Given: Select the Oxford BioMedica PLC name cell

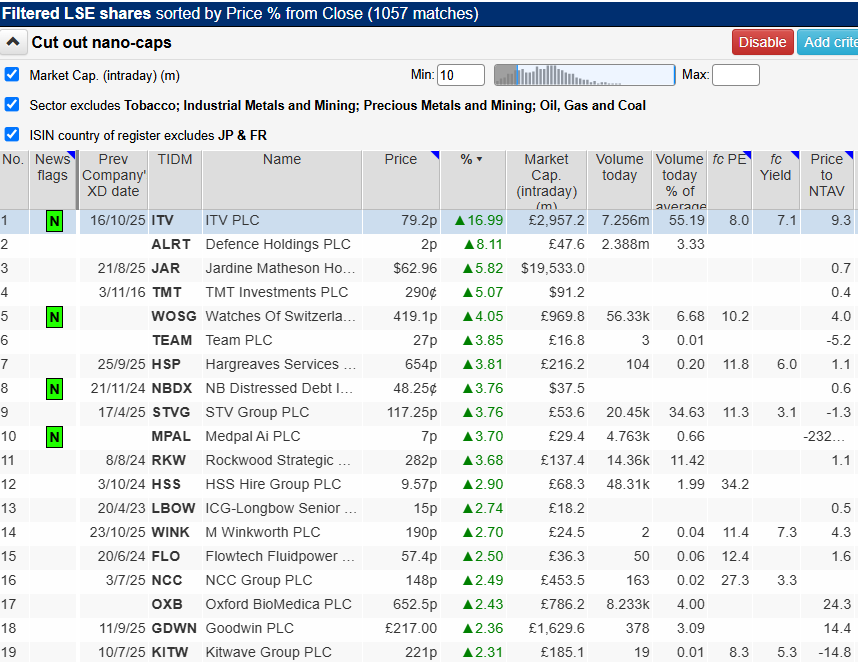Looking at the screenshot, I should tap(282, 605).
